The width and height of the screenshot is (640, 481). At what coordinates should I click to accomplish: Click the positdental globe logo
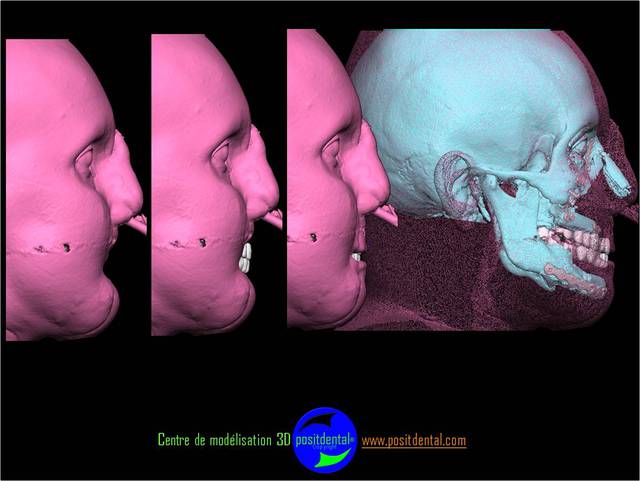click(325, 440)
